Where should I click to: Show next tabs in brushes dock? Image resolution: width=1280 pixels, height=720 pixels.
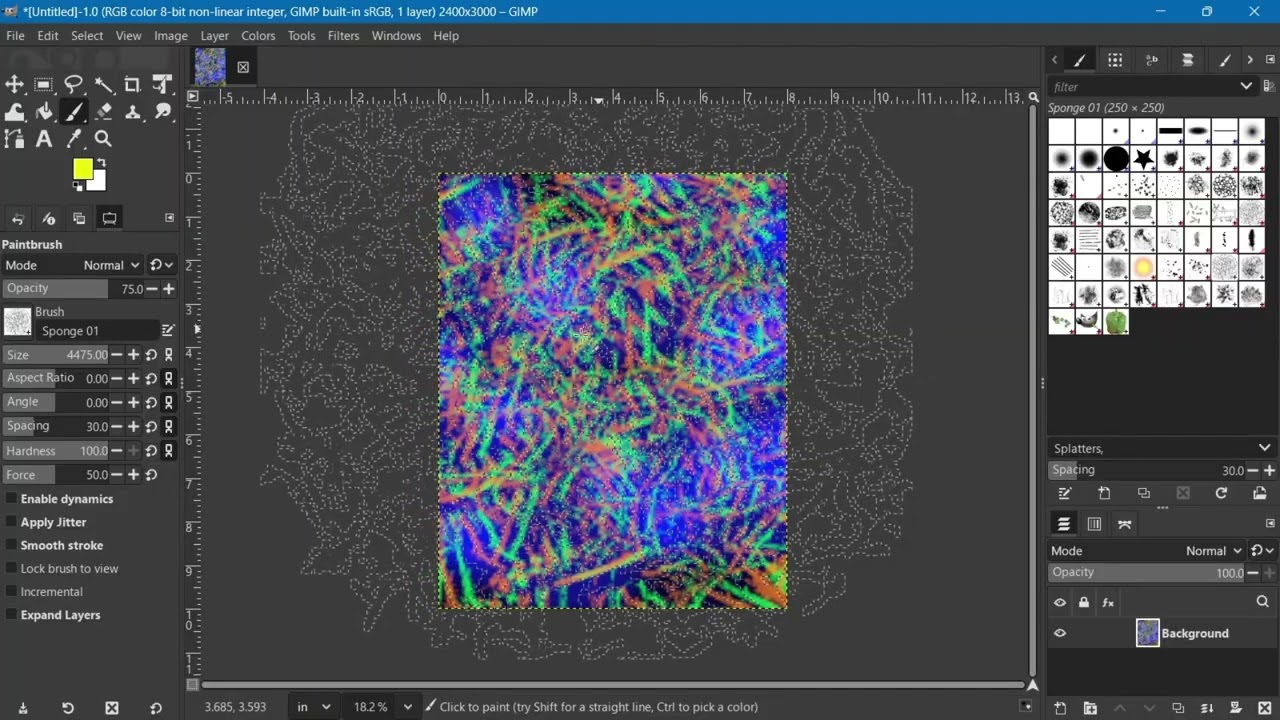click(1250, 60)
